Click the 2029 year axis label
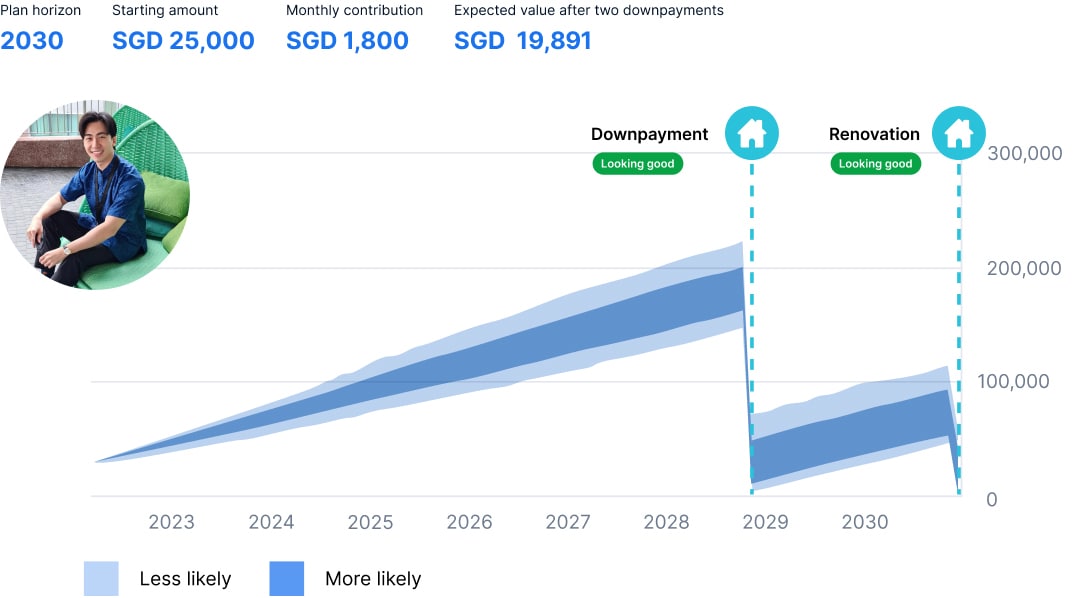The width and height of the screenshot is (1080, 598). [x=765, y=522]
